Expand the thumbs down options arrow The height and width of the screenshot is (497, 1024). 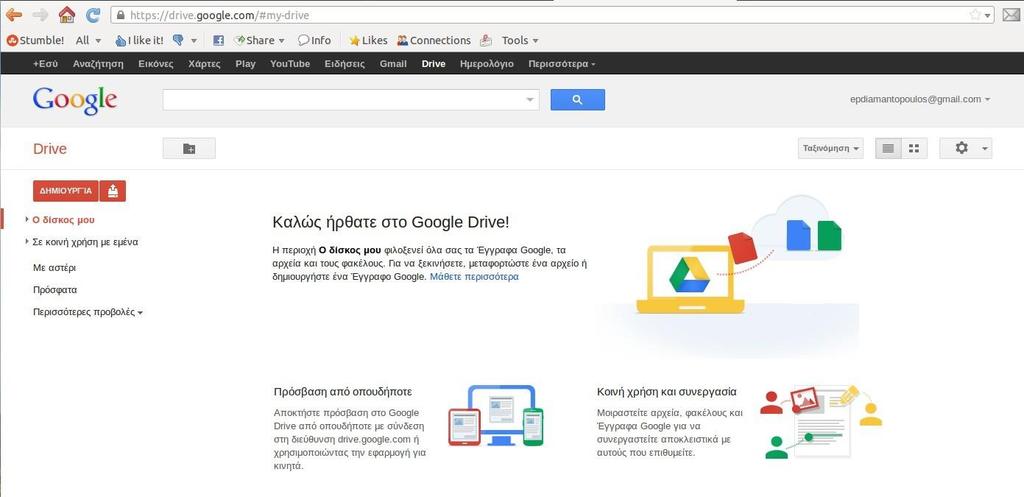pos(194,41)
